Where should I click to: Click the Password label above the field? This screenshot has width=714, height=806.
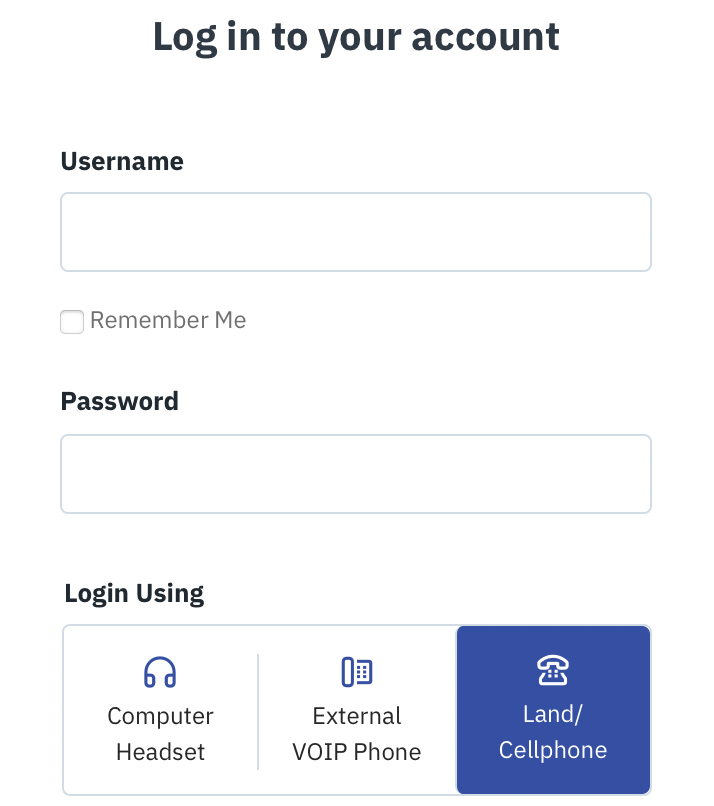[119, 401]
